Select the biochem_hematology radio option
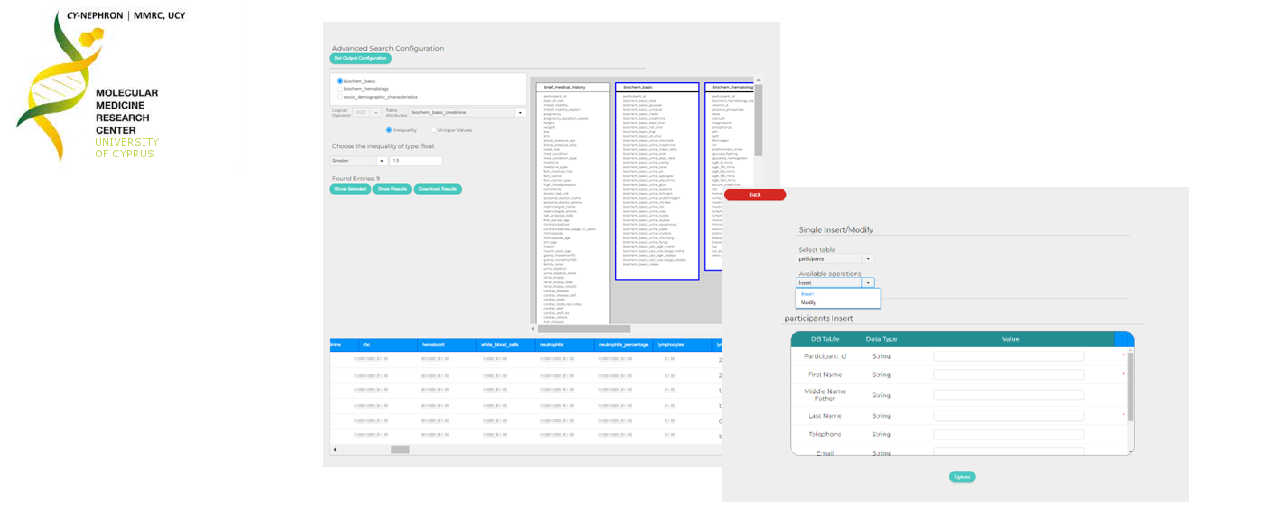Image resolution: width=1262 pixels, height=506 pixels. tap(340, 88)
